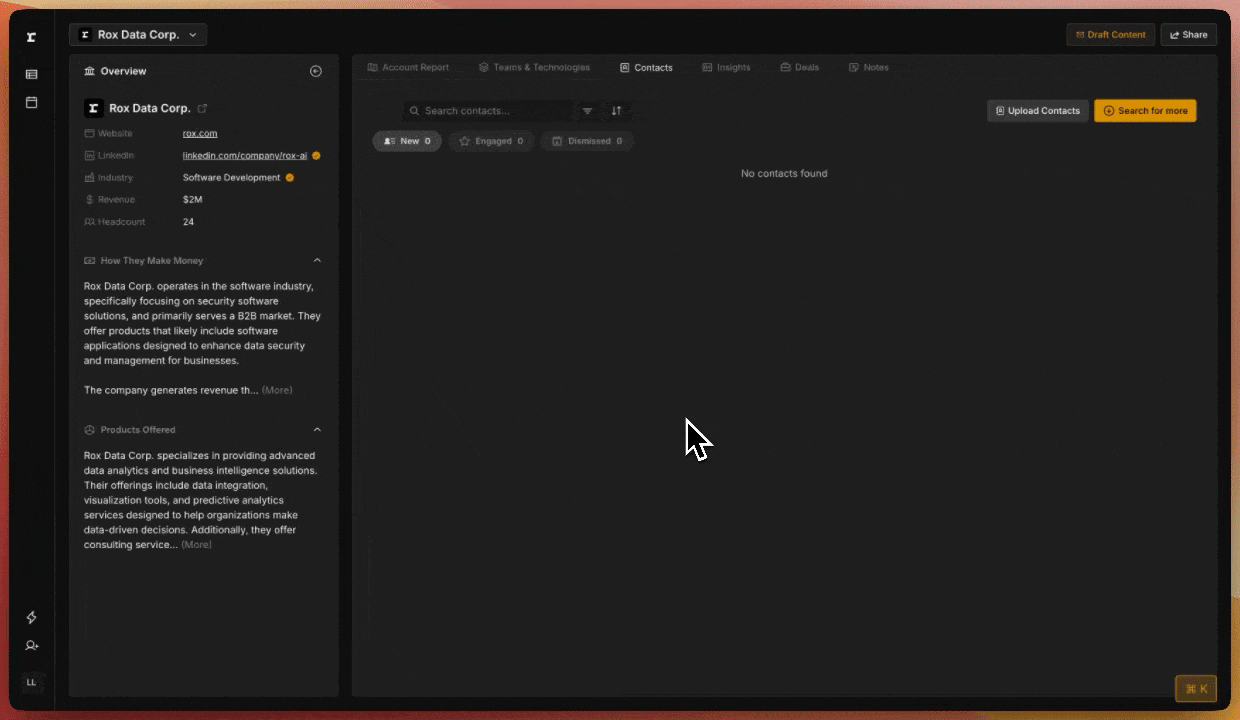Open the table list view sidebar icon
This screenshot has width=1240, height=720.
point(31,74)
